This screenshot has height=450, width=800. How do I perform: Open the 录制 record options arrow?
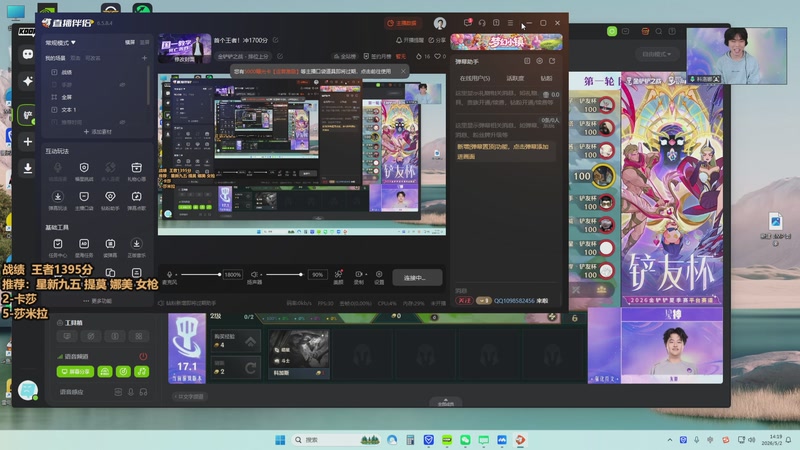[366, 274]
